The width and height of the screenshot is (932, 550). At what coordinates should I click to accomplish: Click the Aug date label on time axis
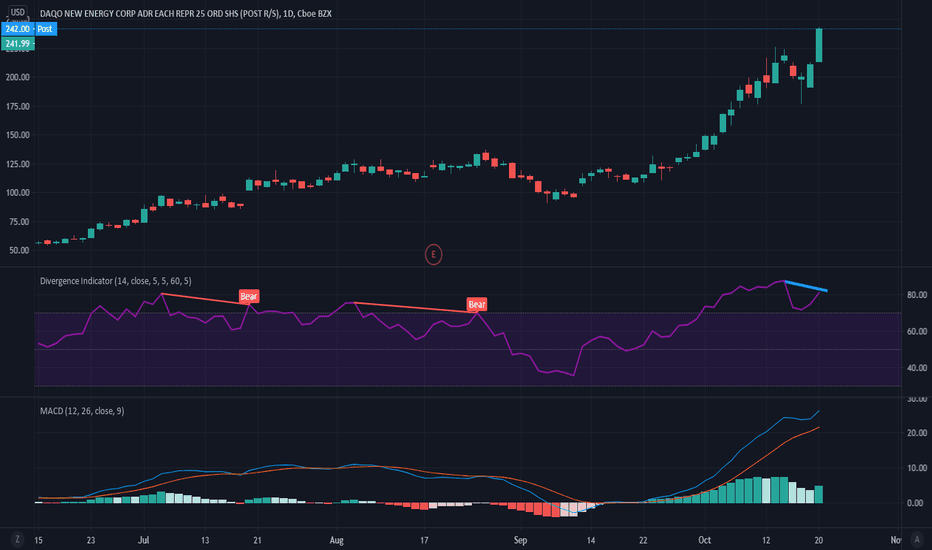(x=336, y=540)
